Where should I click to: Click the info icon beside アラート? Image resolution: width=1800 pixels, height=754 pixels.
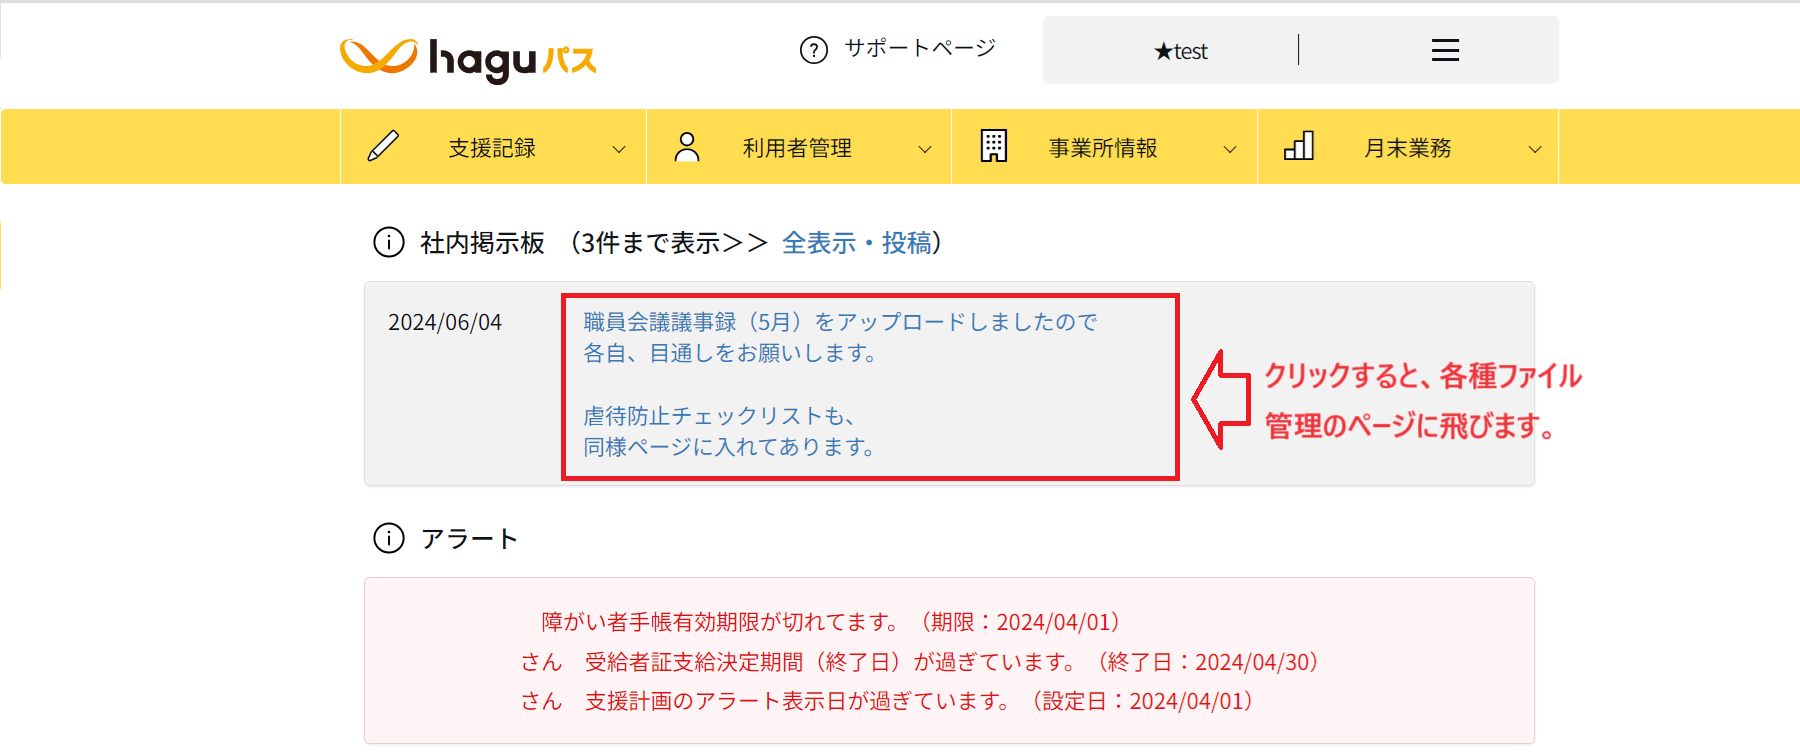coord(388,538)
